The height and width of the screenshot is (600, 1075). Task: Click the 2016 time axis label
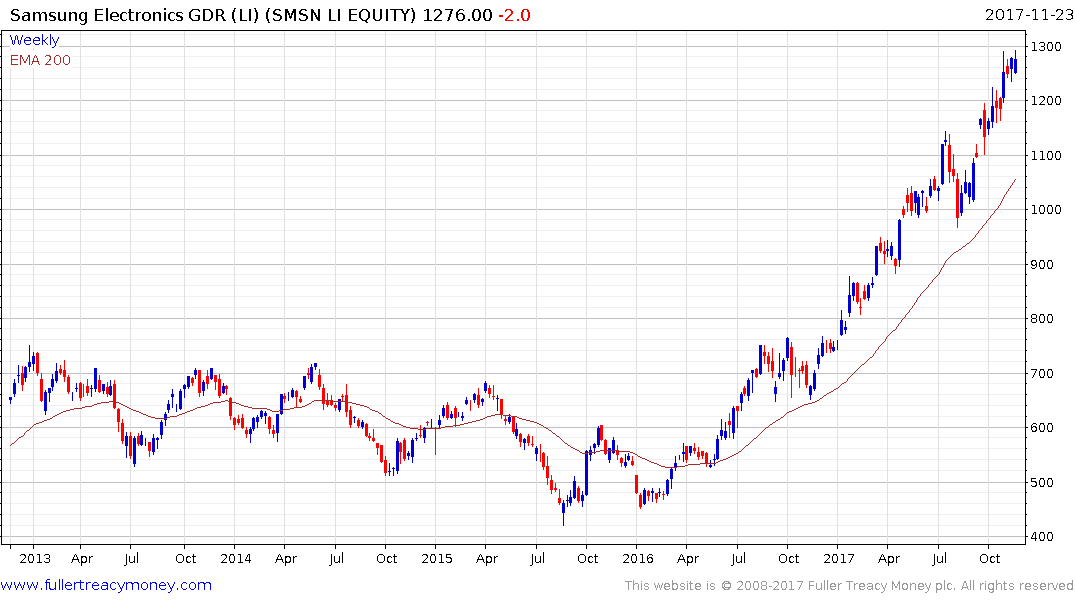tap(638, 558)
